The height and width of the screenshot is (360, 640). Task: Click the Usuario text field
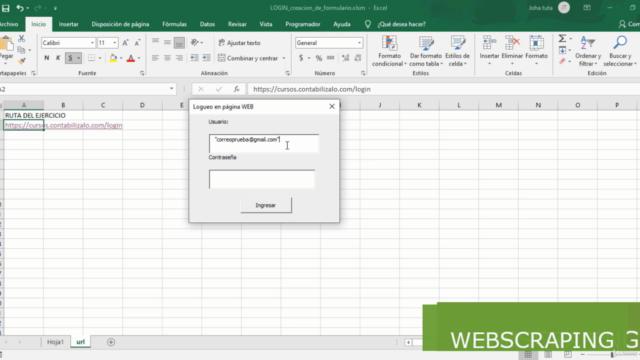(264, 143)
